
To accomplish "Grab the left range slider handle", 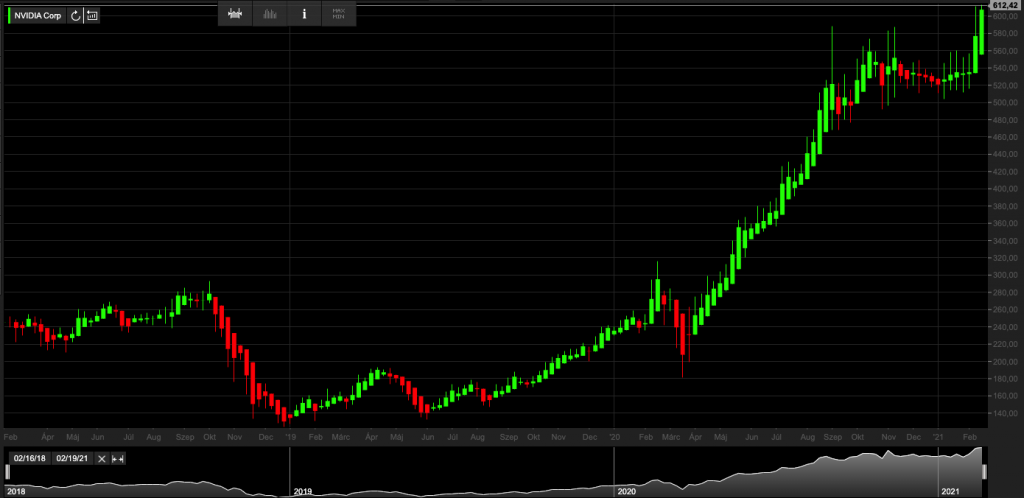I will click(x=7, y=471).
